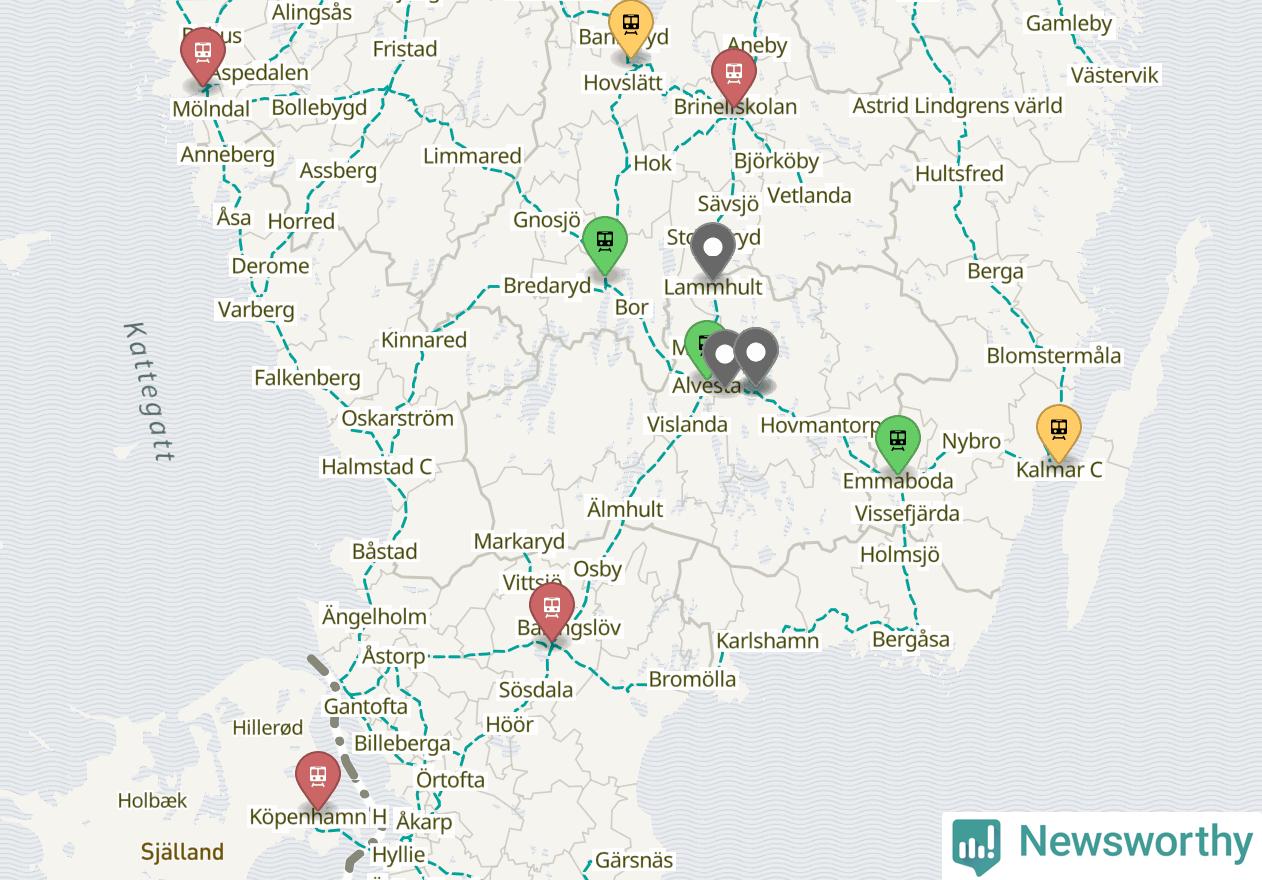The height and width of the screenshot is (880, 1262).
Task: Select the Varberg town label
Action: coord(257,310)
